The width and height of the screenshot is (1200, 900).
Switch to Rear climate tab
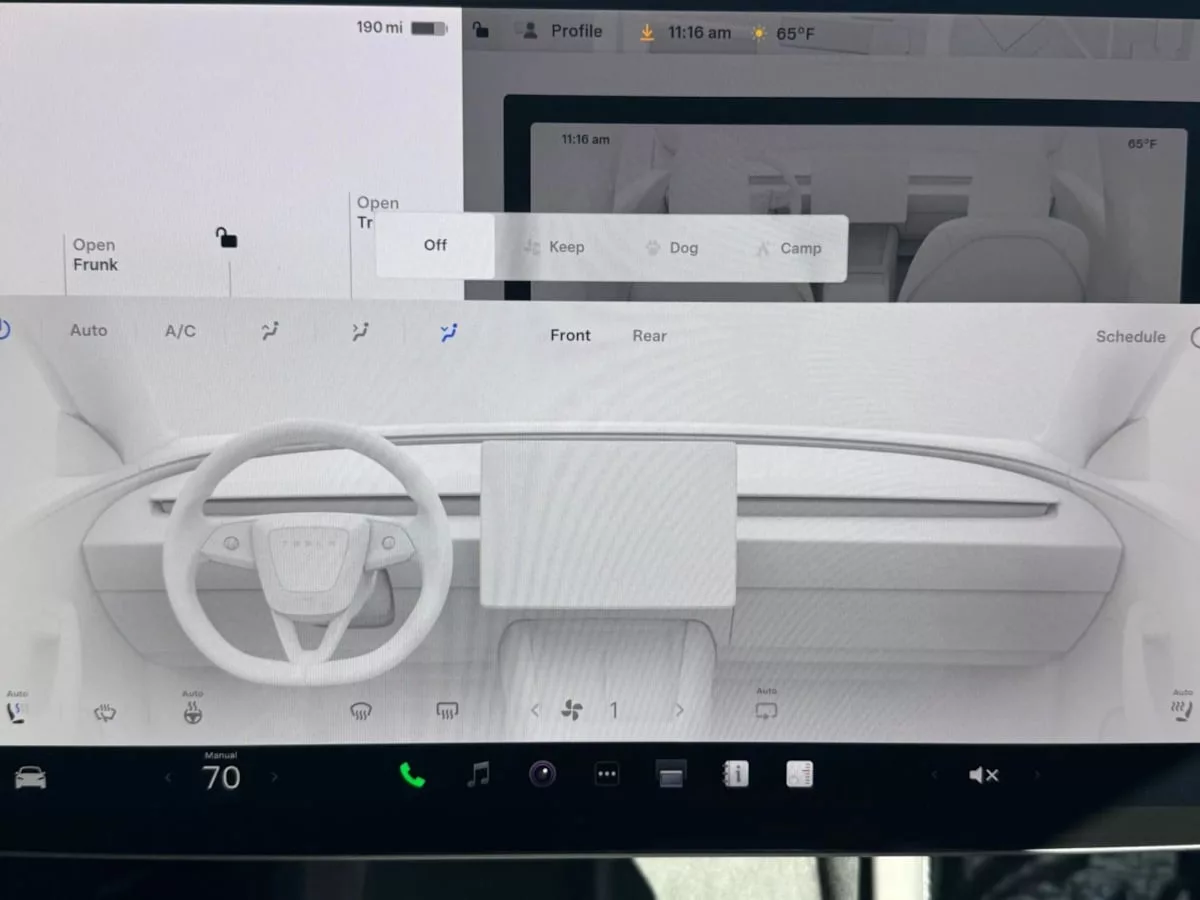(649, 336)
